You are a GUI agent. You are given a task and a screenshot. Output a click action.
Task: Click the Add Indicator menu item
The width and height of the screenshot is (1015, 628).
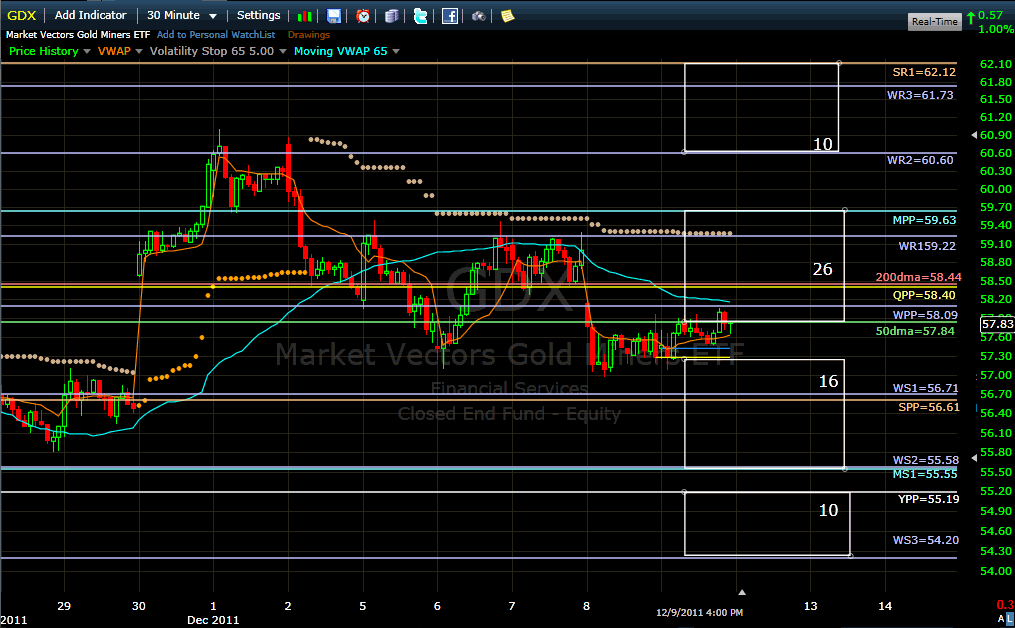pos(91,15)
